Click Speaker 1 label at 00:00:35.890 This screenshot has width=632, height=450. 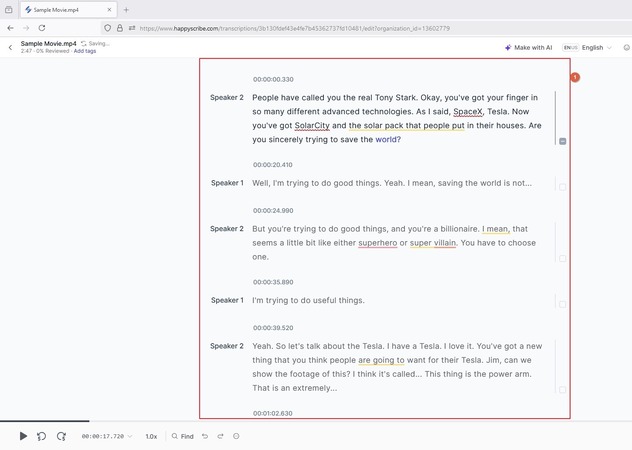(227, 300)
